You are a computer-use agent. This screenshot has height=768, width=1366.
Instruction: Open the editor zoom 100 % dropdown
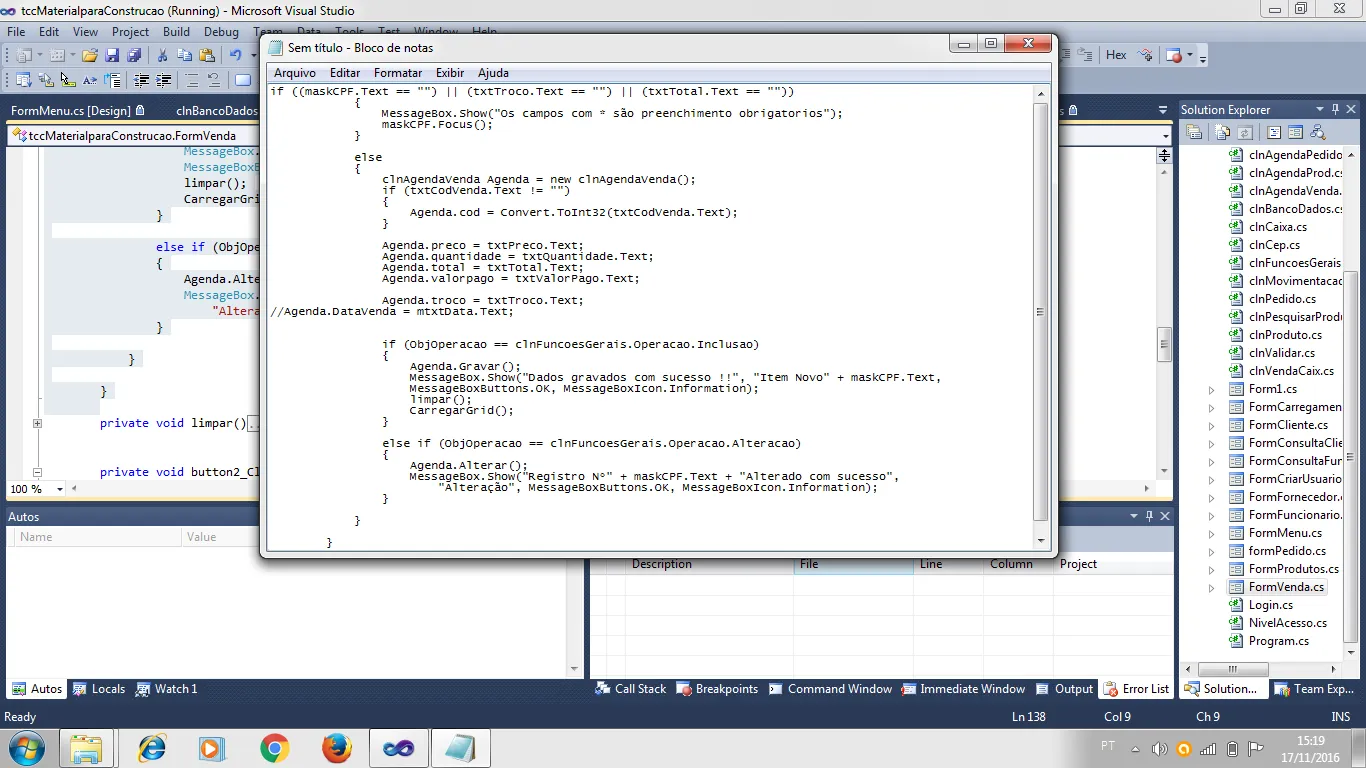[x=60, y=489]
